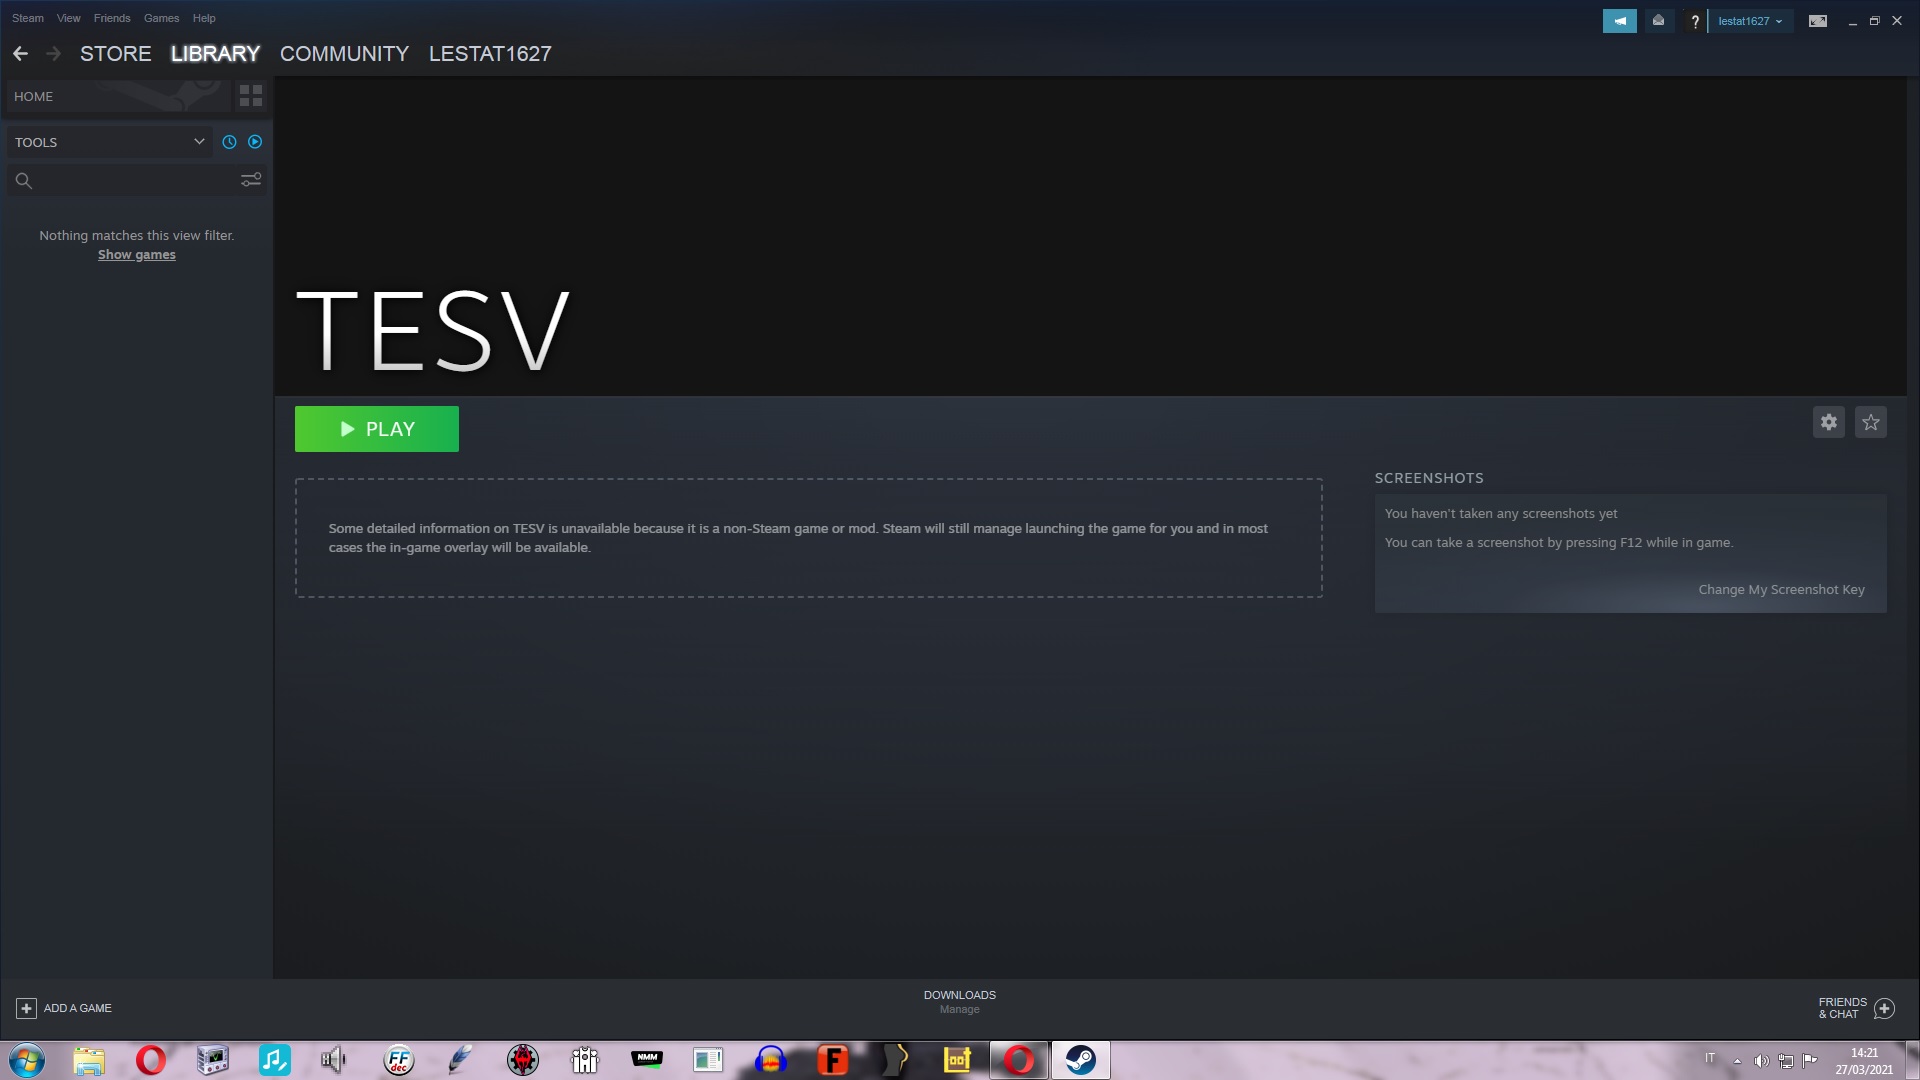Open the Help menu

(204, 18)
